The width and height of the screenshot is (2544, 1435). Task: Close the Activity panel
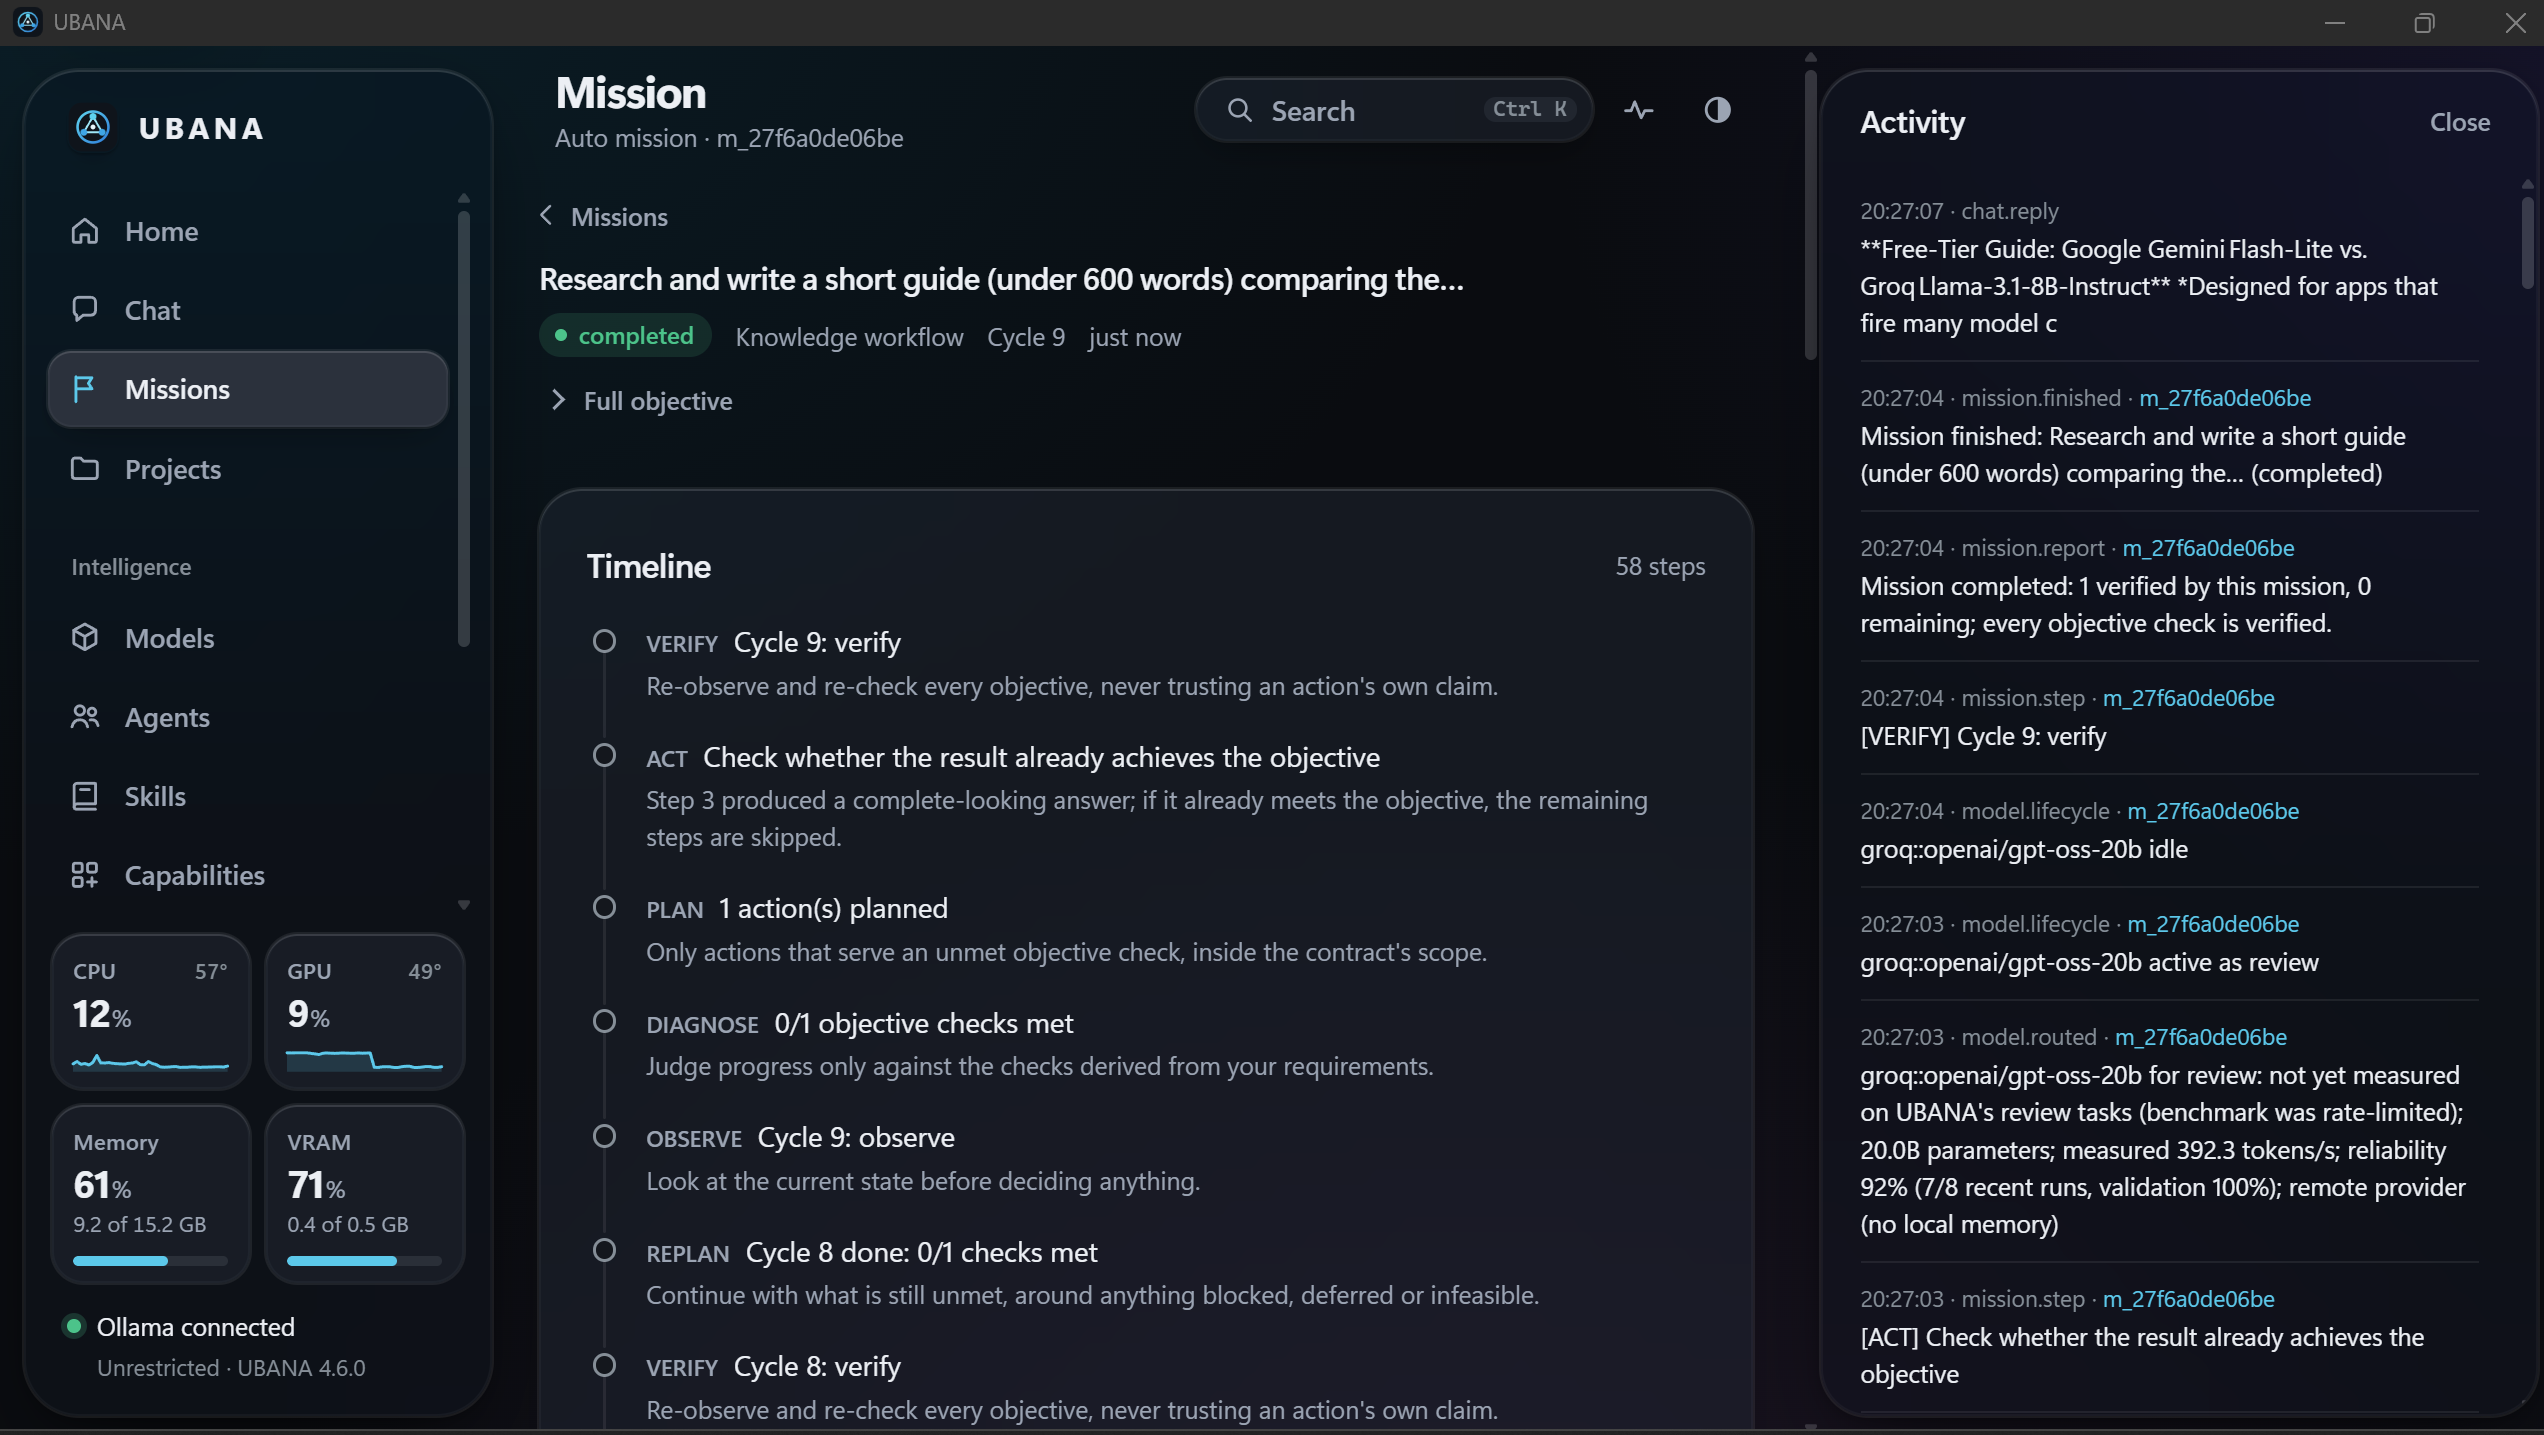[x=2459, y=122]
